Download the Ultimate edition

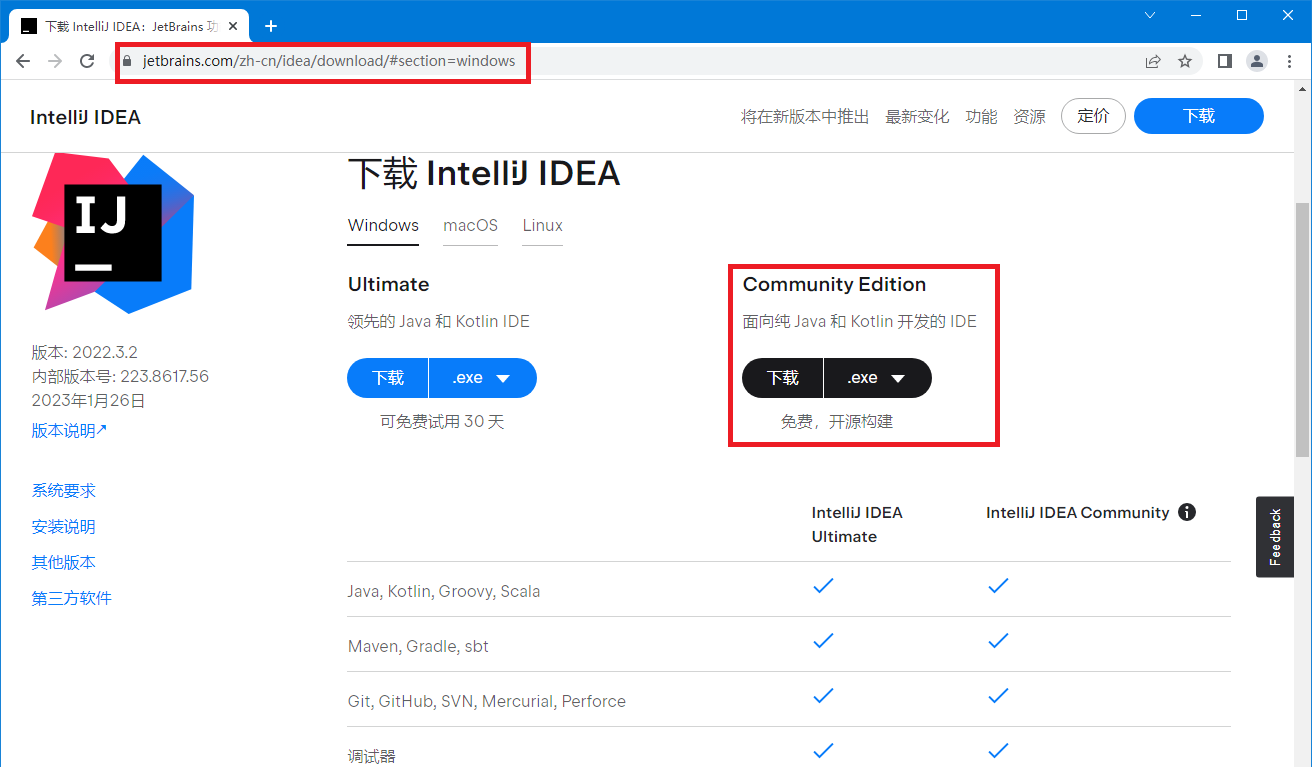click(x=388, y=378)
